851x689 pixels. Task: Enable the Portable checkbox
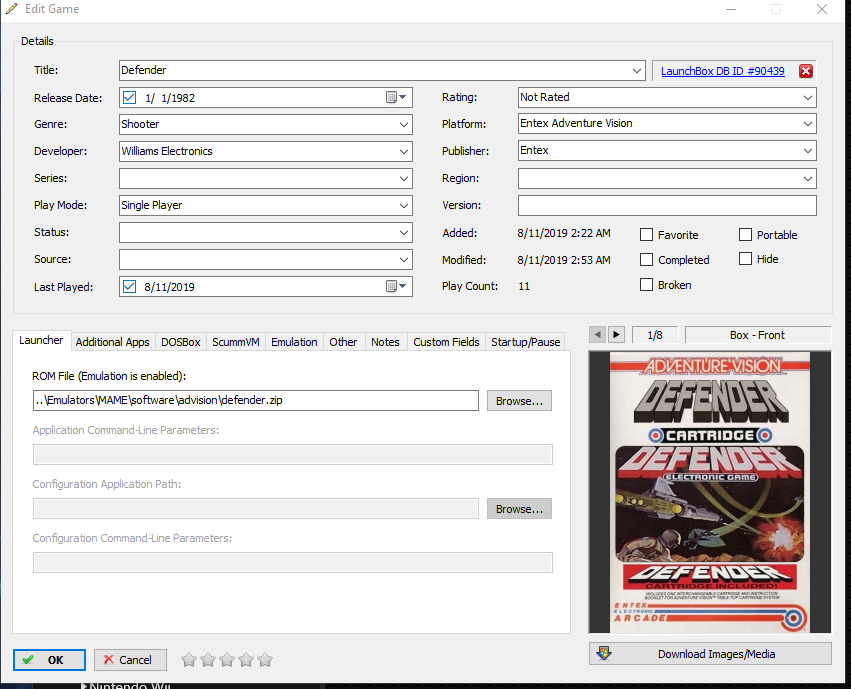pos(746,234)
